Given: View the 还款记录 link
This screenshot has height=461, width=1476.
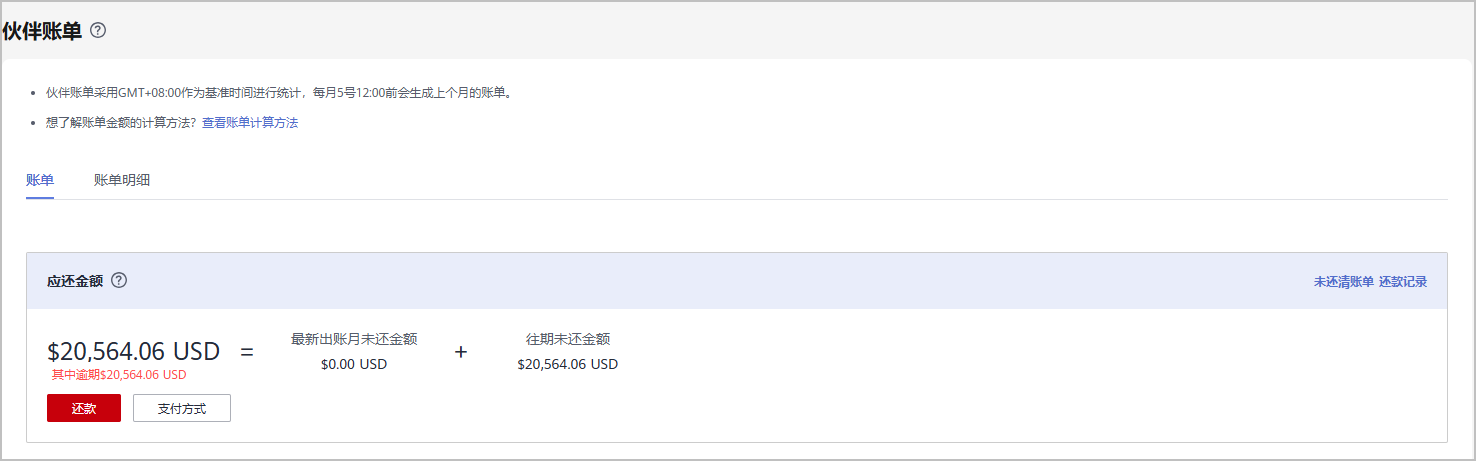Looking at the screenshot, I should click(x=1403, y=282).
